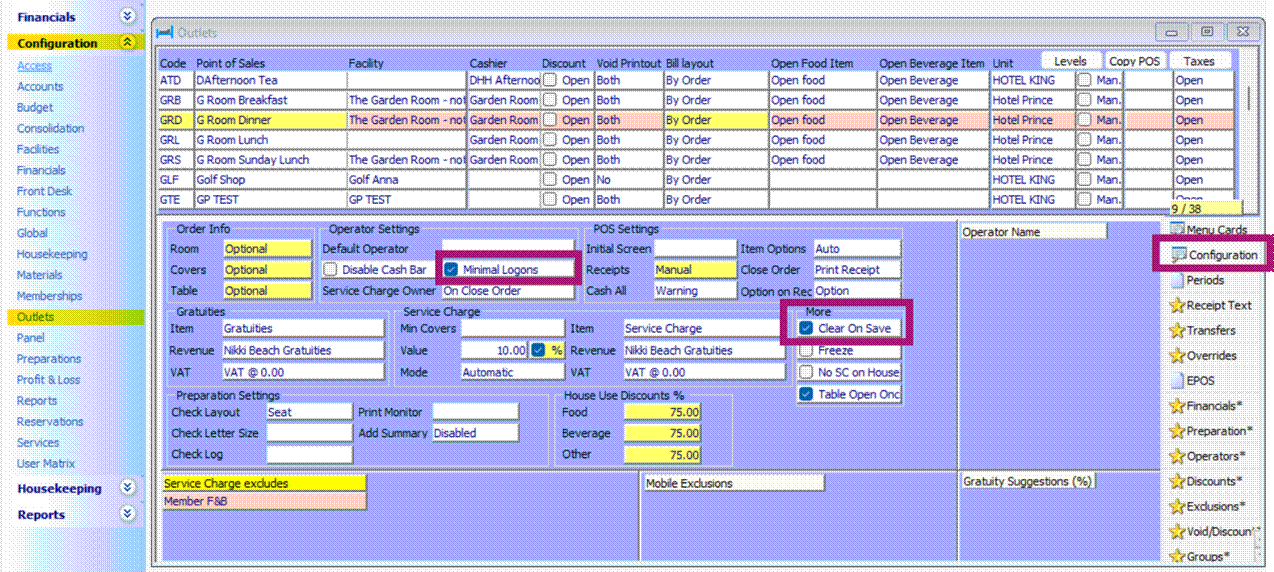Open the starred Operators* item
The image size is (1274, 572).
pos(1206,456)
